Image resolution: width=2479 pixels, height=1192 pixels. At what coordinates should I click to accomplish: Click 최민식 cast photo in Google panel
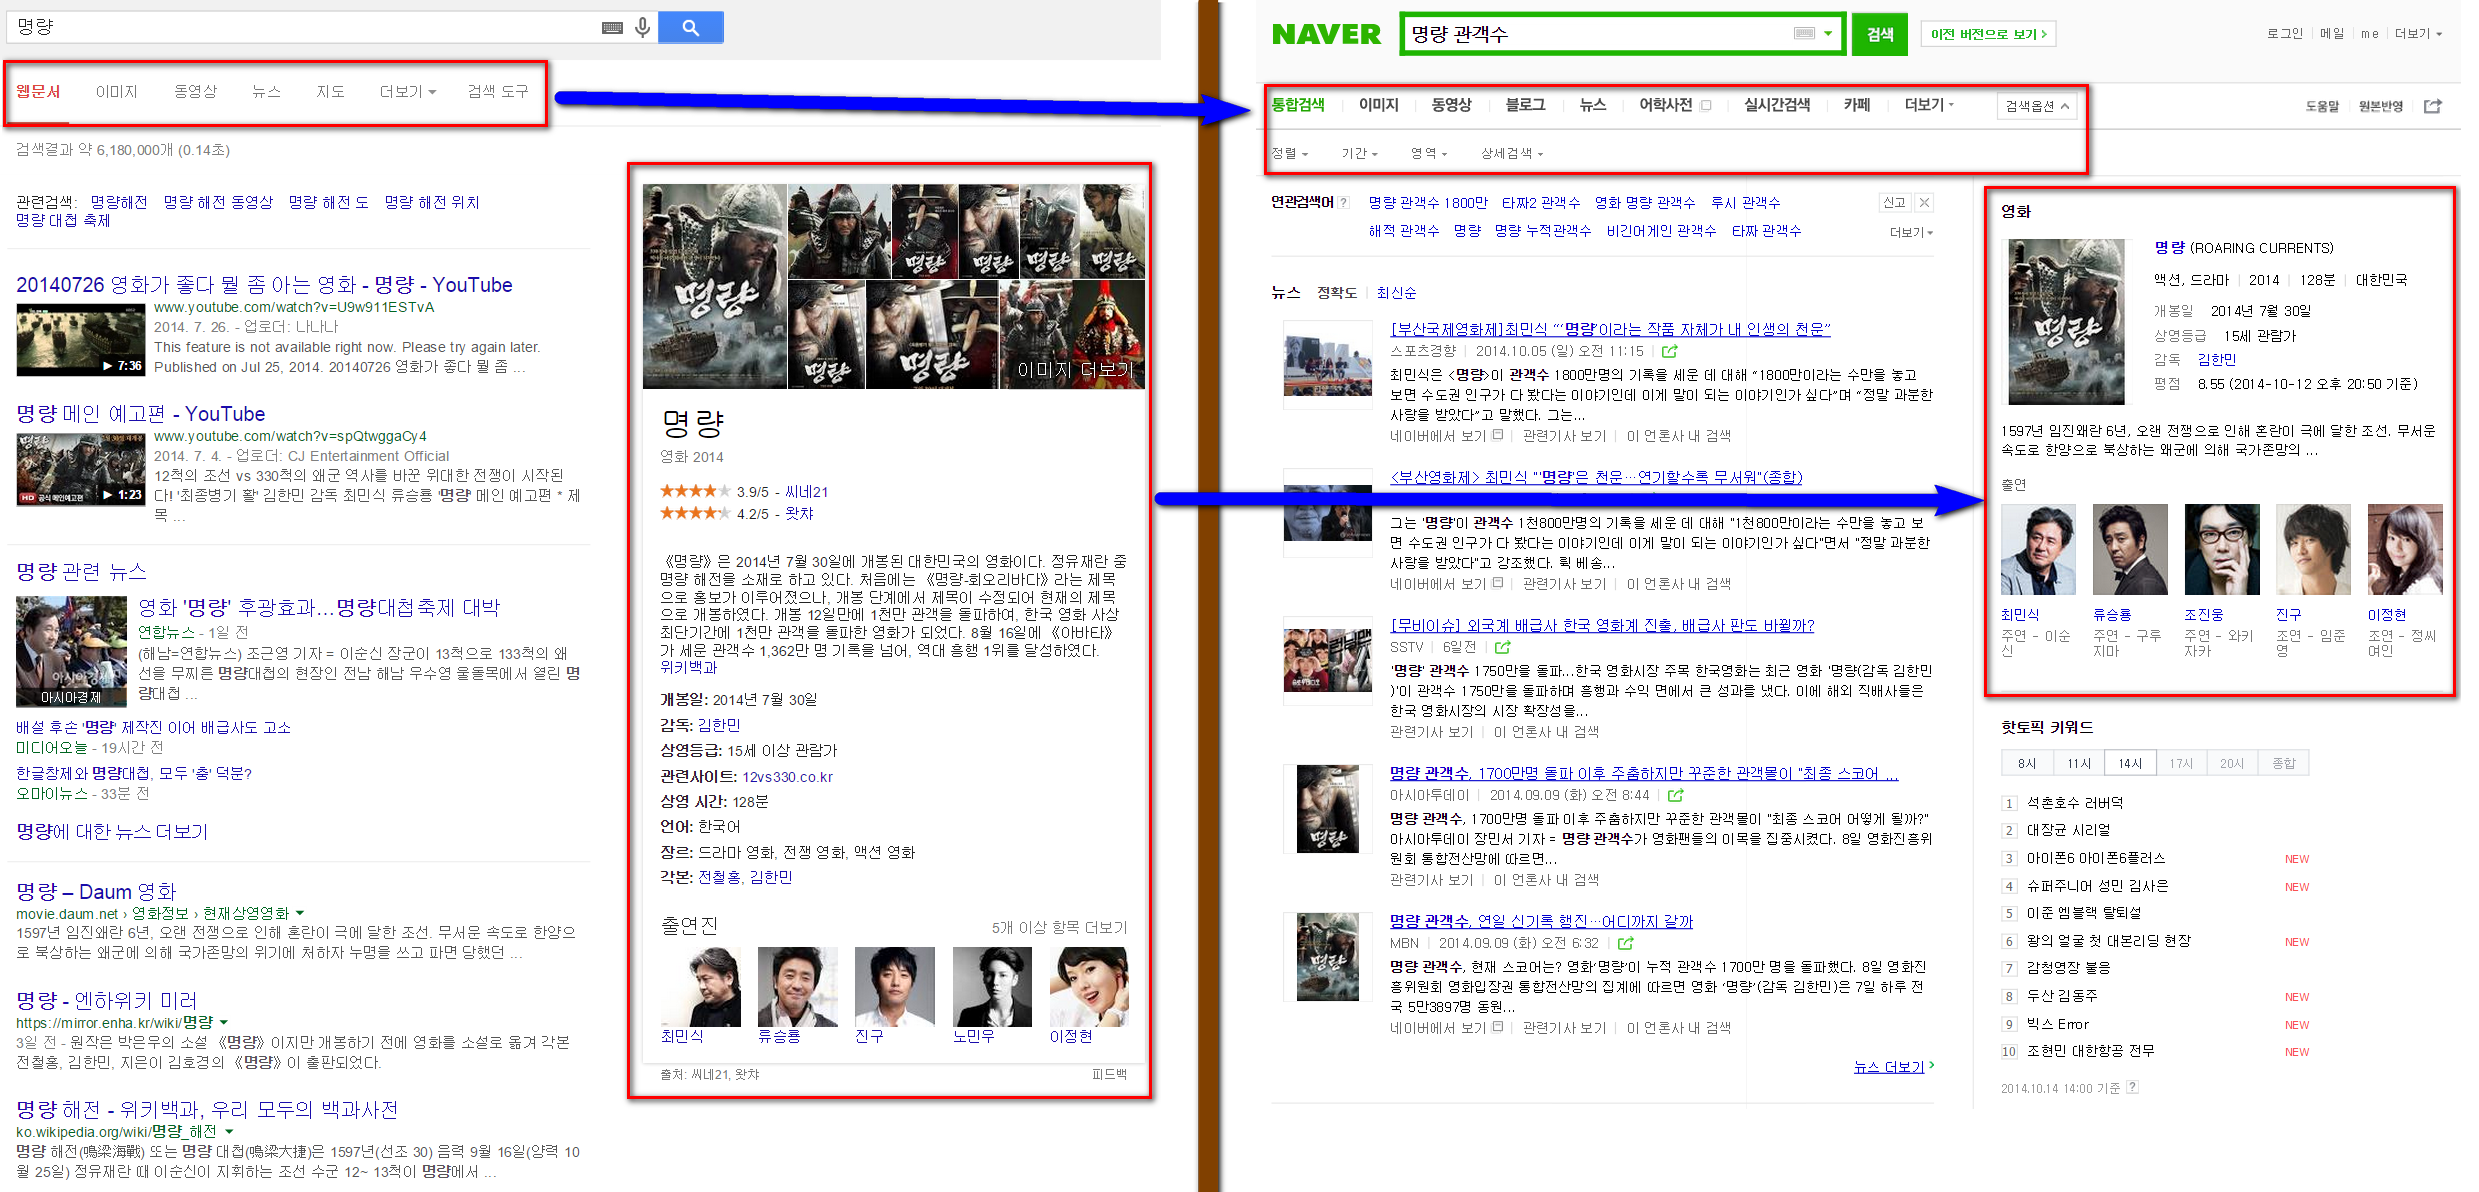tap(700, 986)
